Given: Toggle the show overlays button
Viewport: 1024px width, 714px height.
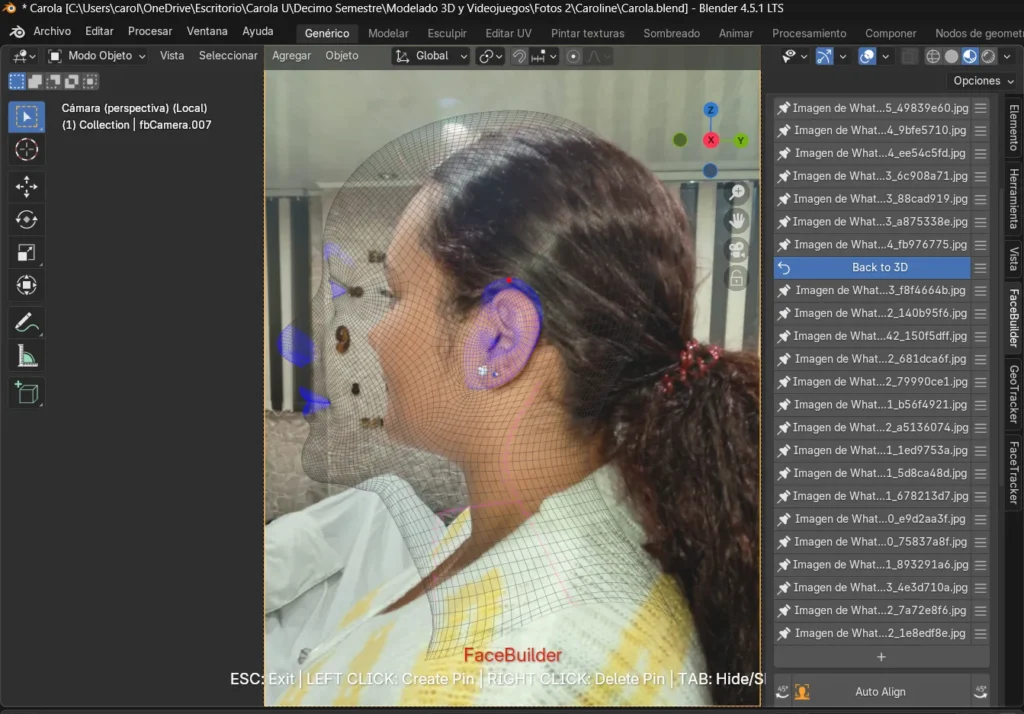Looking at the screenshot, I should 867,57.
